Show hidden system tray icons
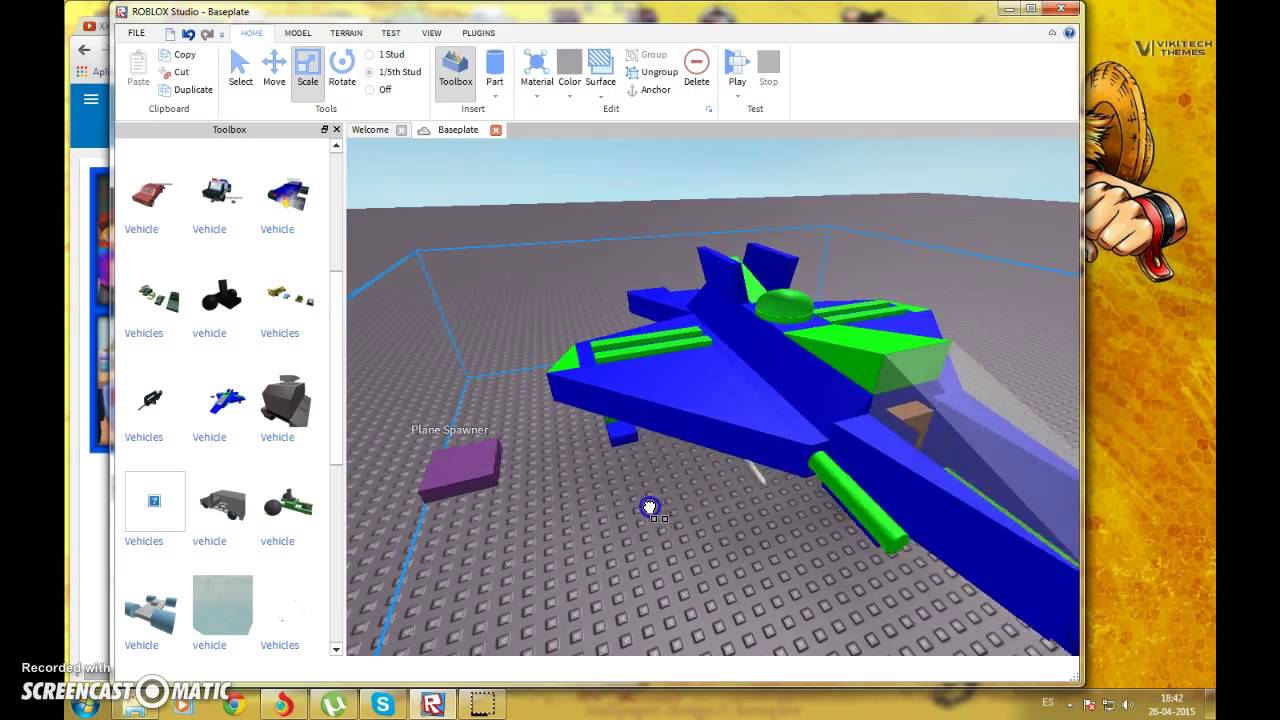This screenshot has width=1280, height=720. pyautogui.click(x=1071, y=704)
